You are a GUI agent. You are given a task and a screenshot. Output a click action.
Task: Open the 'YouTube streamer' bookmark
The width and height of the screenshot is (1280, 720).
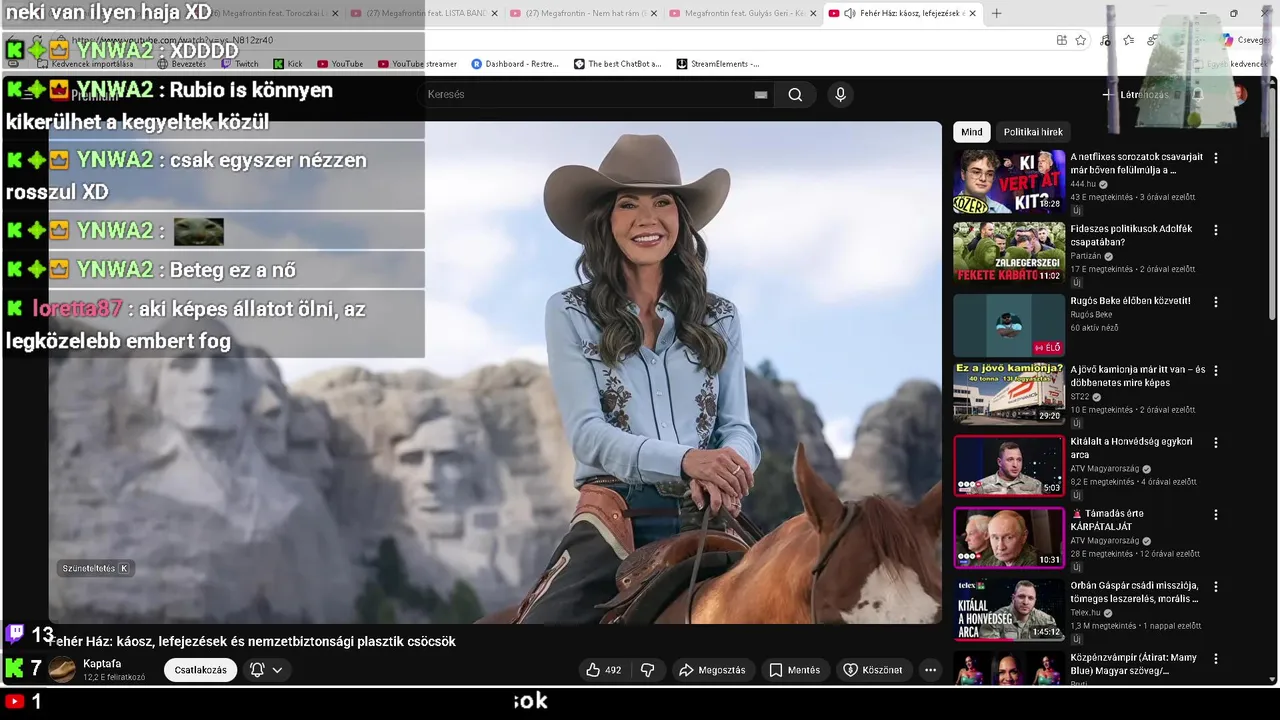[x=417, y=64]
